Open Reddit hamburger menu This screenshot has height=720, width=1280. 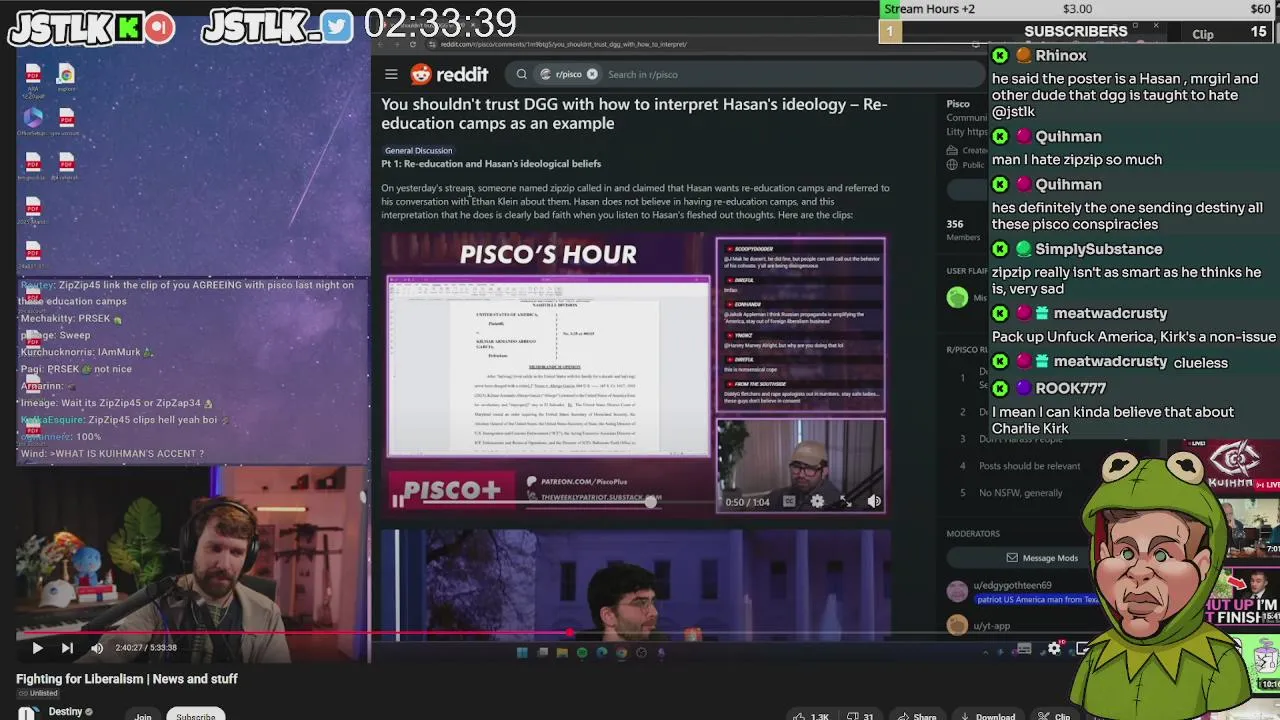(x=391, y=74)
